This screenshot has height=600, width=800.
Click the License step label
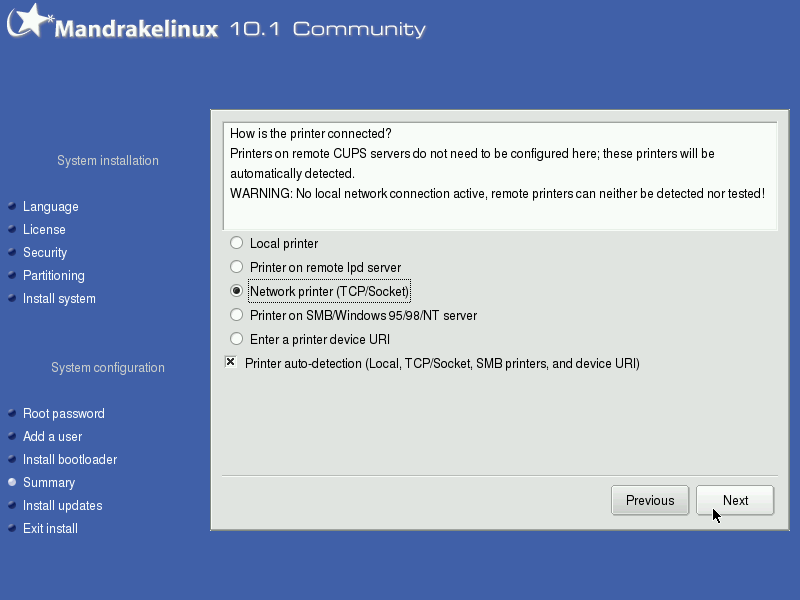[44, 230]
